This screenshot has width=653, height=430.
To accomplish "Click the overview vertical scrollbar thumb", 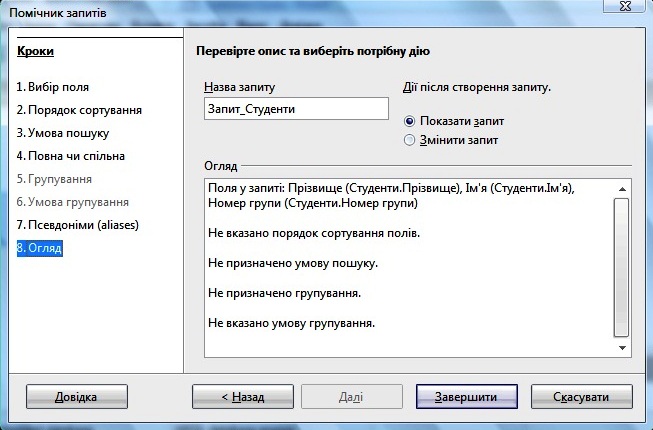I will [x=621, y=260].
